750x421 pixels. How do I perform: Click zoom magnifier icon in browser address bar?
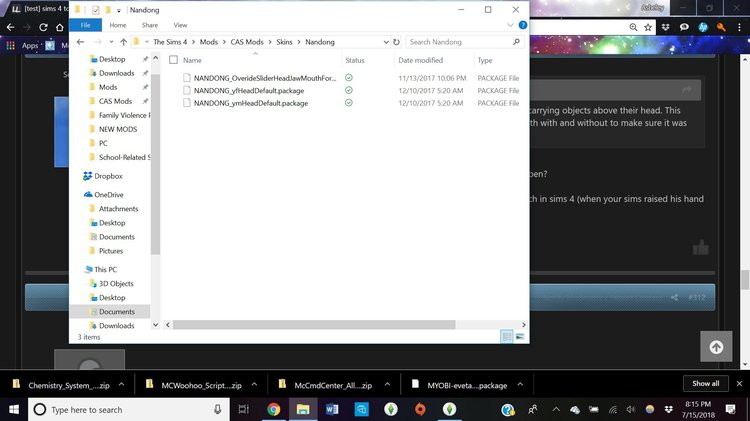click(633, 27)
